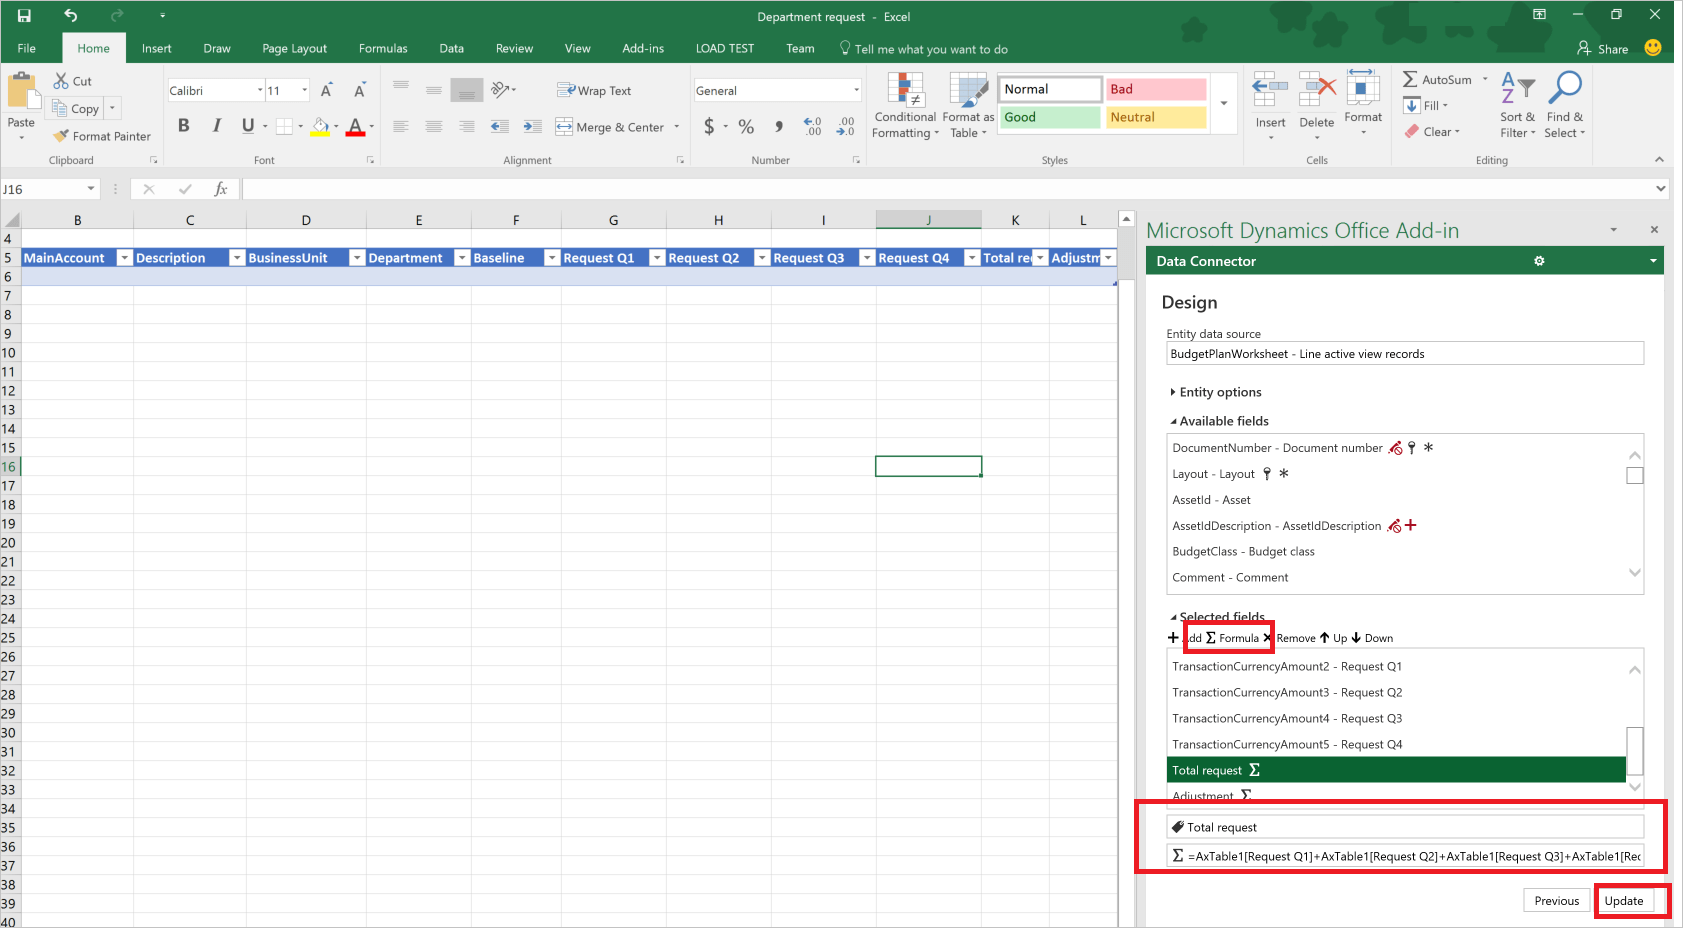Click Increase Decimal icon
The height and width of the screenshot is (928, 1683).
812,127
